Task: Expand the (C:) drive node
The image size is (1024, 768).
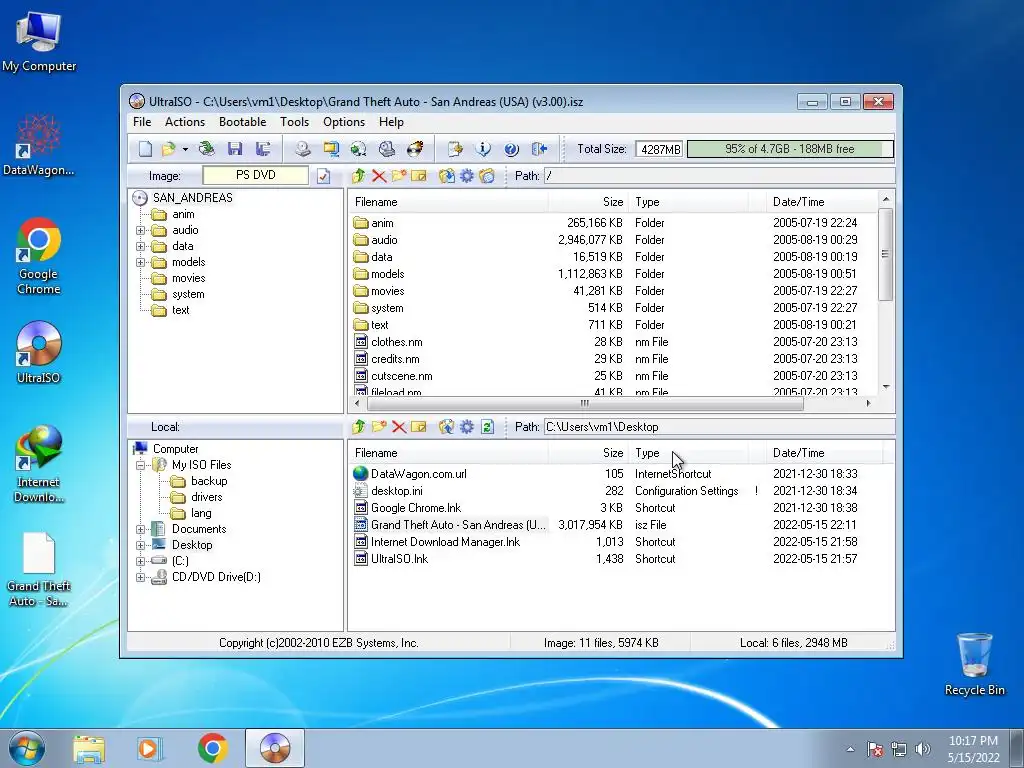Action: [x=140, y=561]
